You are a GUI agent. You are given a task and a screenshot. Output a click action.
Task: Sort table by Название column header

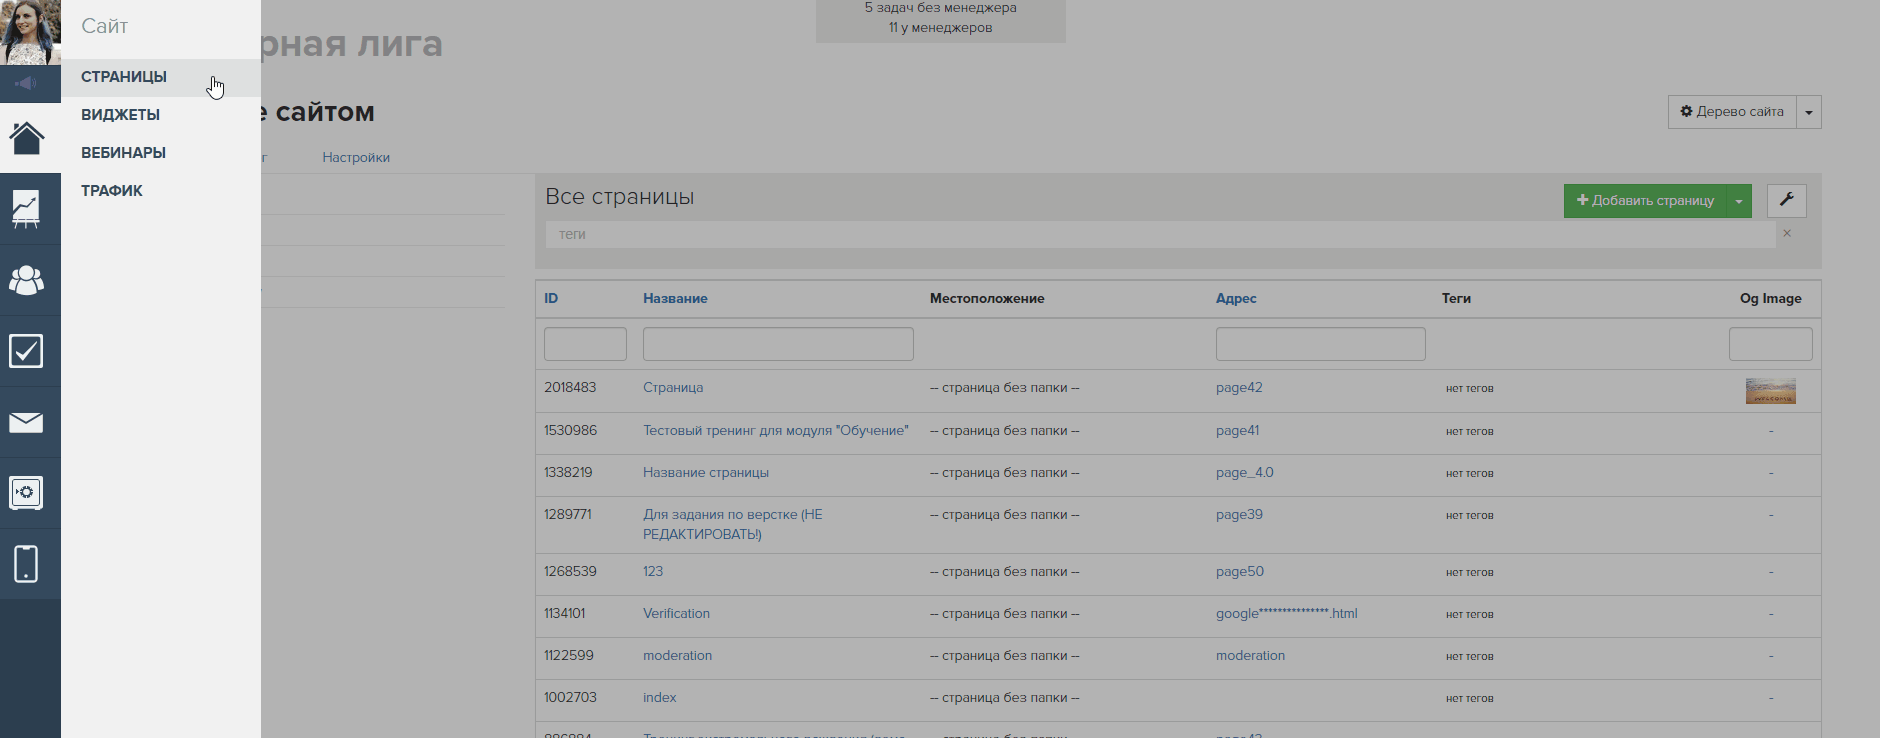tap(675, 299)
